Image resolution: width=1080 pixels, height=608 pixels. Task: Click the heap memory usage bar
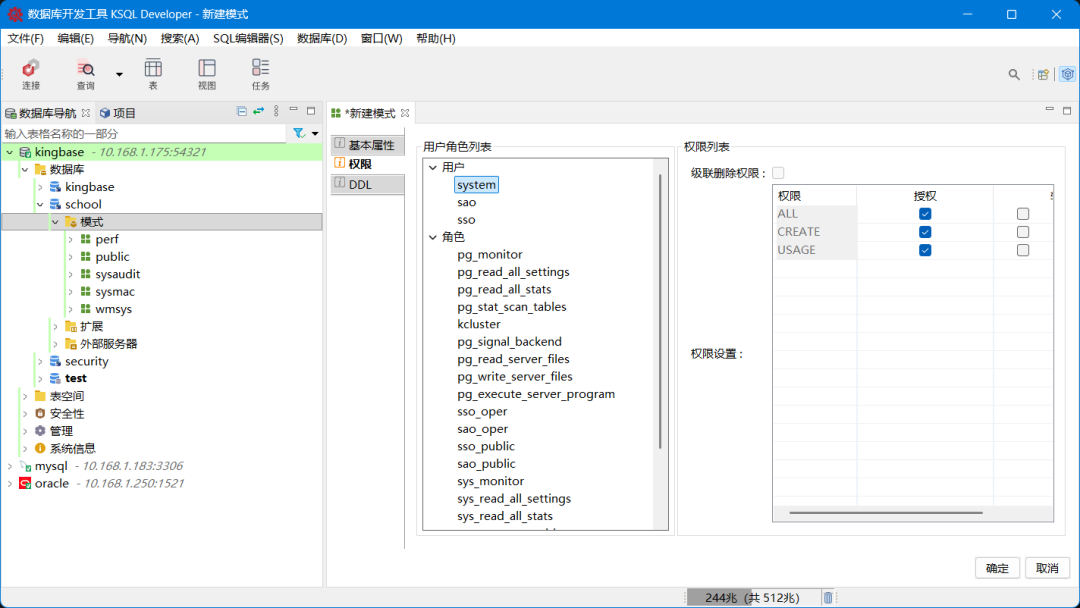pos(754,598)
